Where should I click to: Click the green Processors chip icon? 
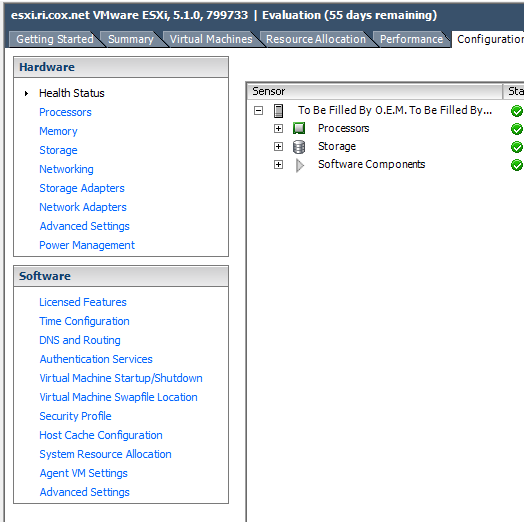299,128
